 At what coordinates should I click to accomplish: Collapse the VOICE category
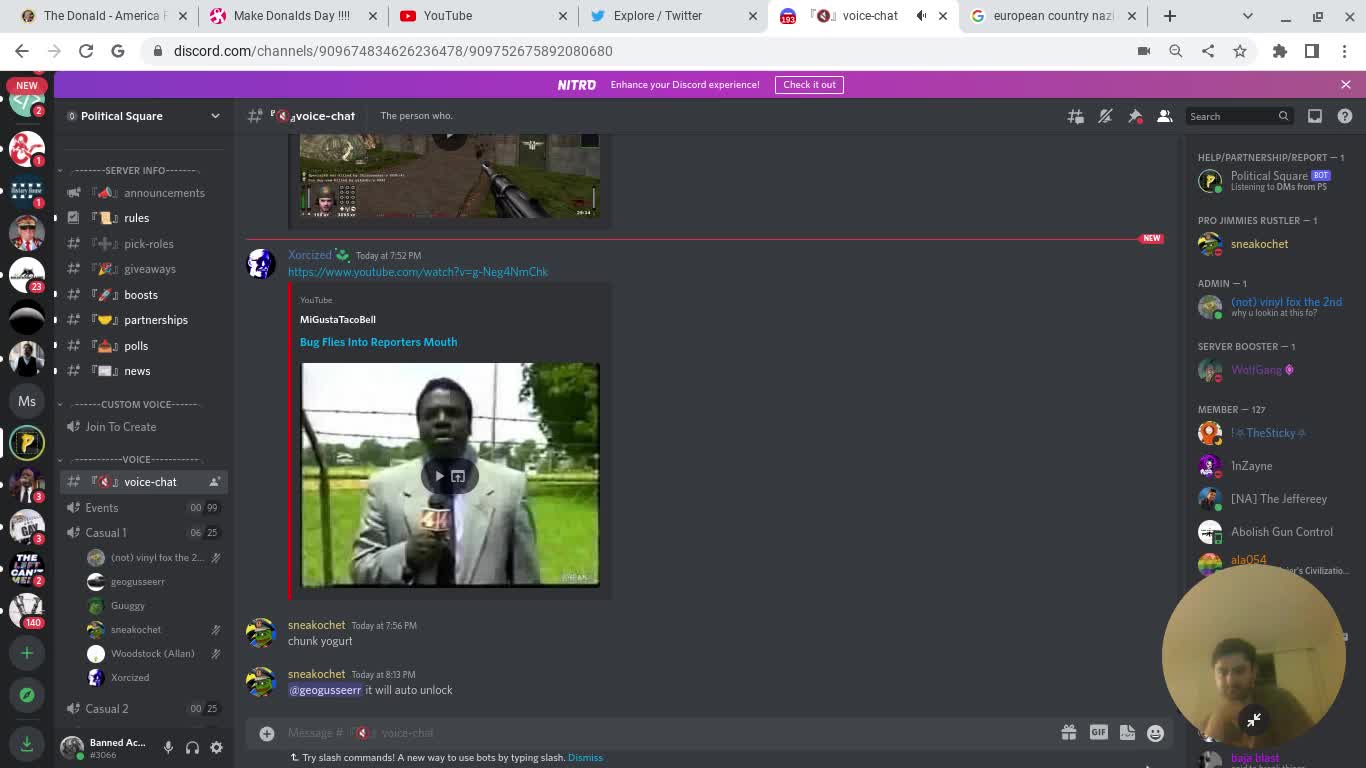(135, 459)
